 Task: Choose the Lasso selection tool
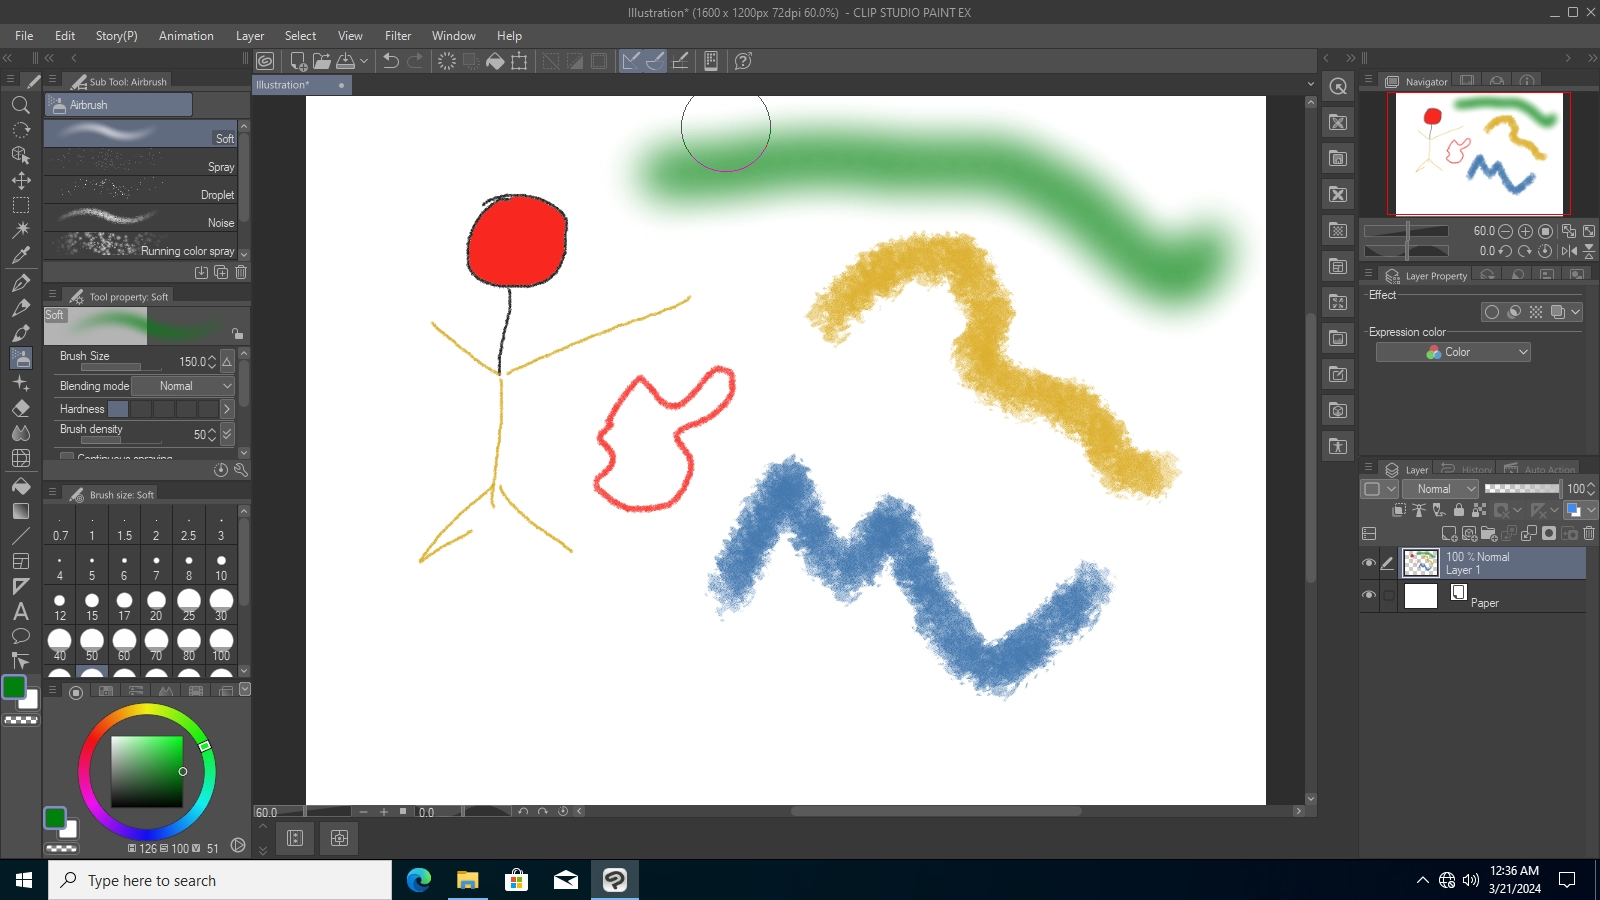point(21,204)
